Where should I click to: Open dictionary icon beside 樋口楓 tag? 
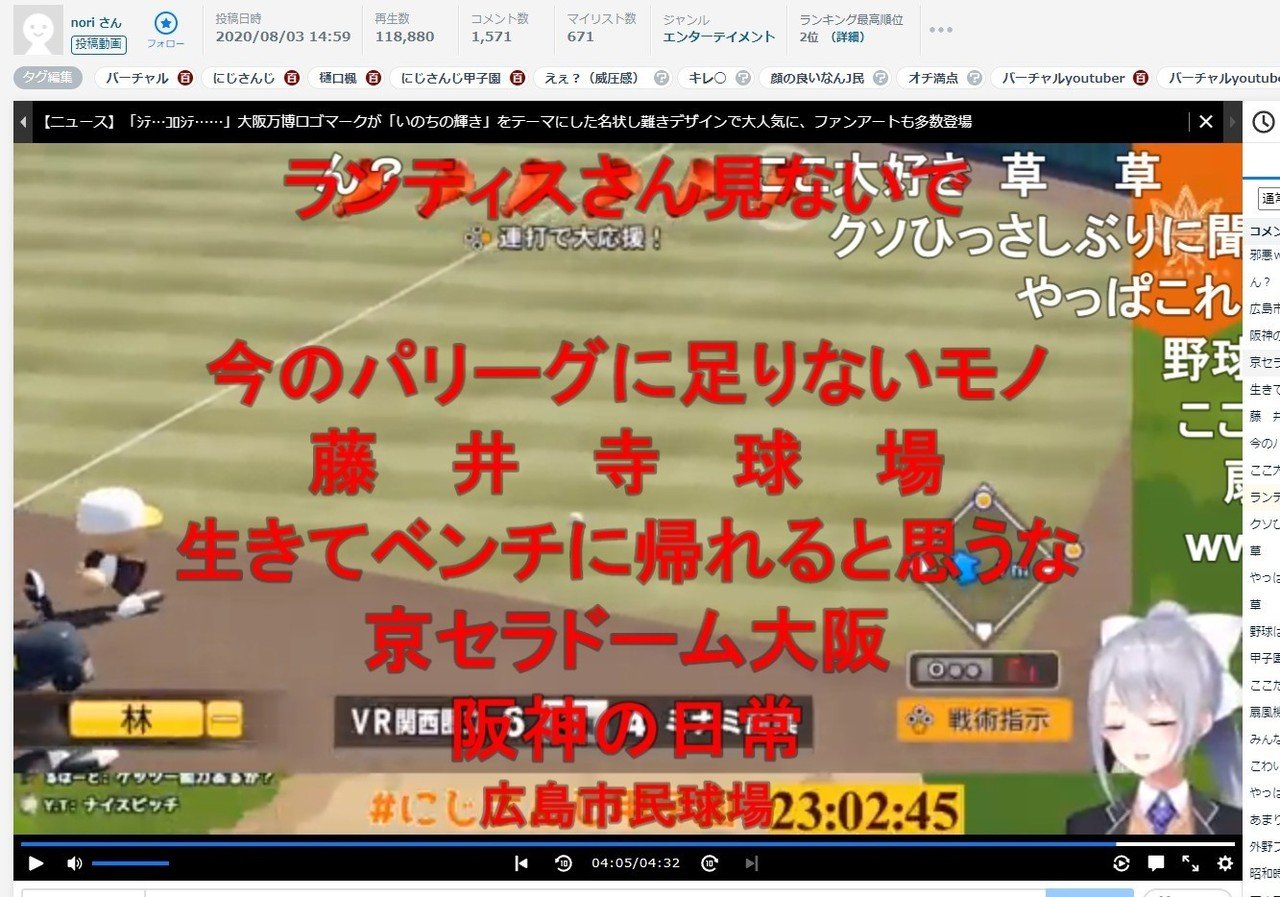373,78
